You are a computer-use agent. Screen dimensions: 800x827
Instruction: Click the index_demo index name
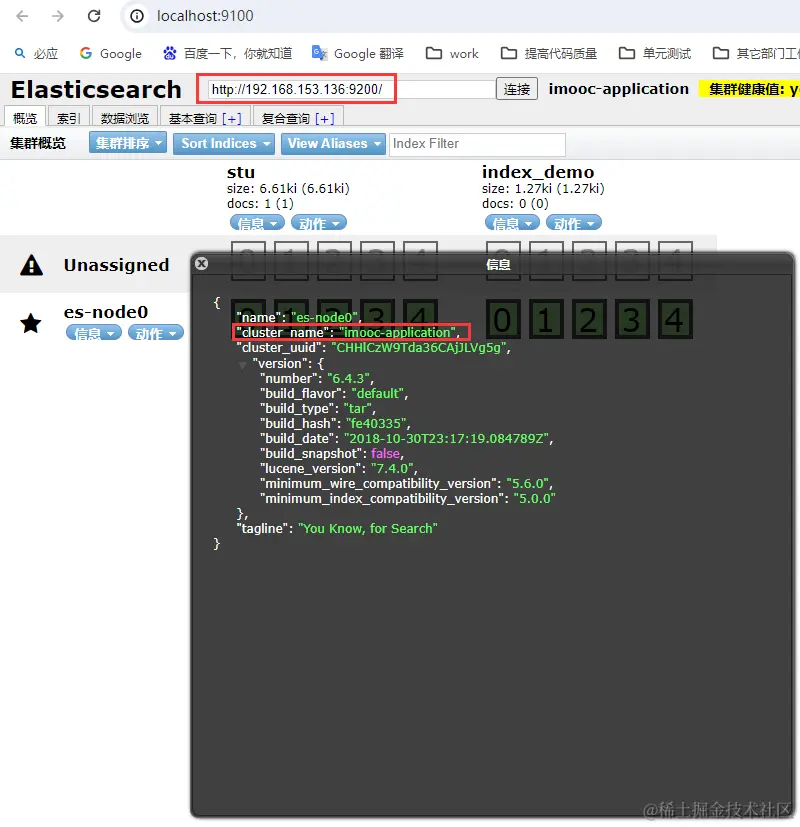(538, 172)
